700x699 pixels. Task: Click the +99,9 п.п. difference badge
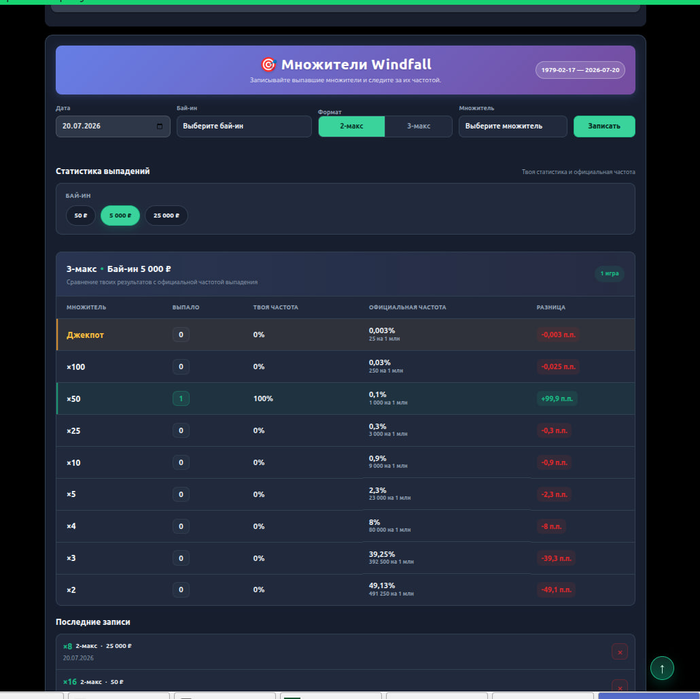[x=557, y=399]
